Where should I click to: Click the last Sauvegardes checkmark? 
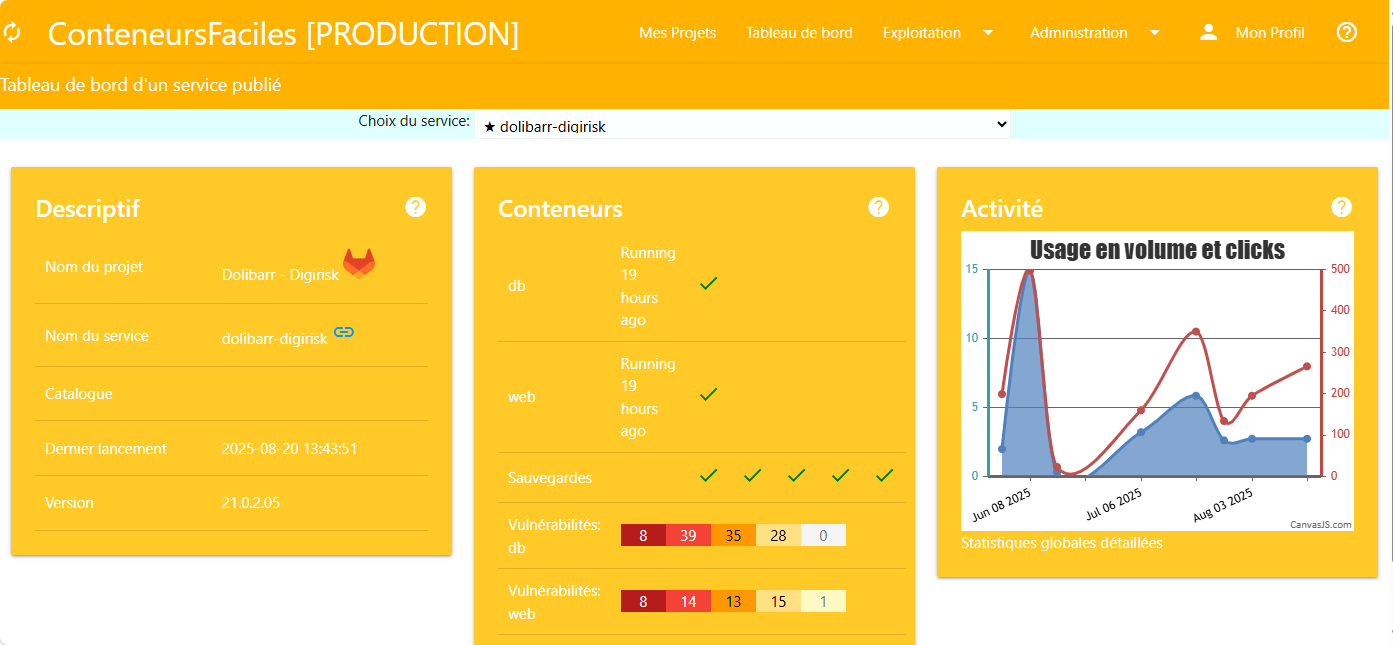(884, 476)
